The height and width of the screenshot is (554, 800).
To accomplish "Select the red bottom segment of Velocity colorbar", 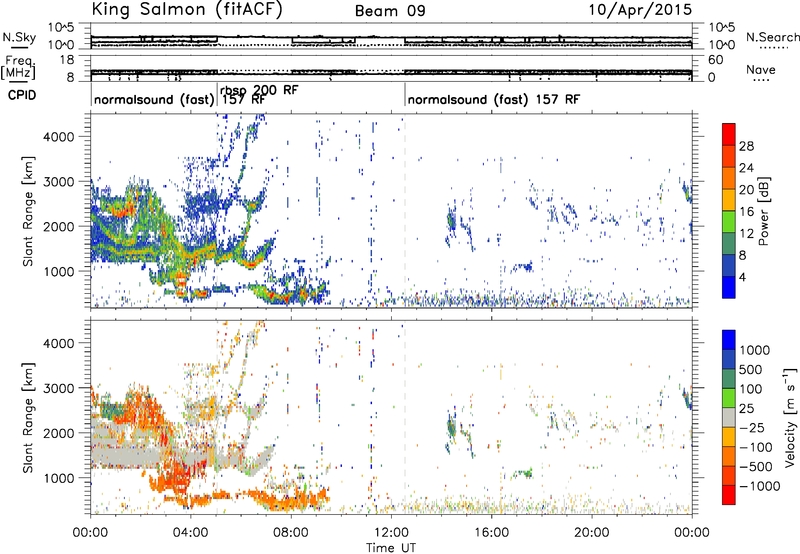I will 729,495.
